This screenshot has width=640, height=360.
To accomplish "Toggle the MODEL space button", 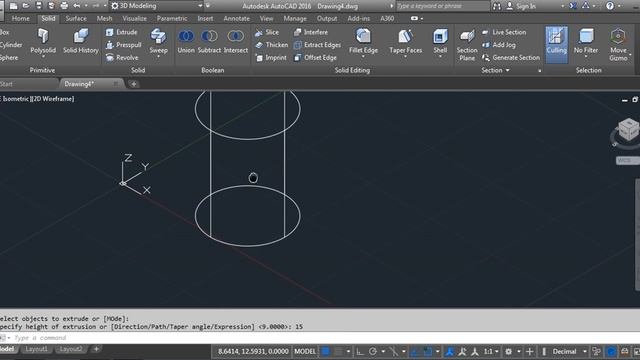I will pyautogui.click(x=305, y=351).
